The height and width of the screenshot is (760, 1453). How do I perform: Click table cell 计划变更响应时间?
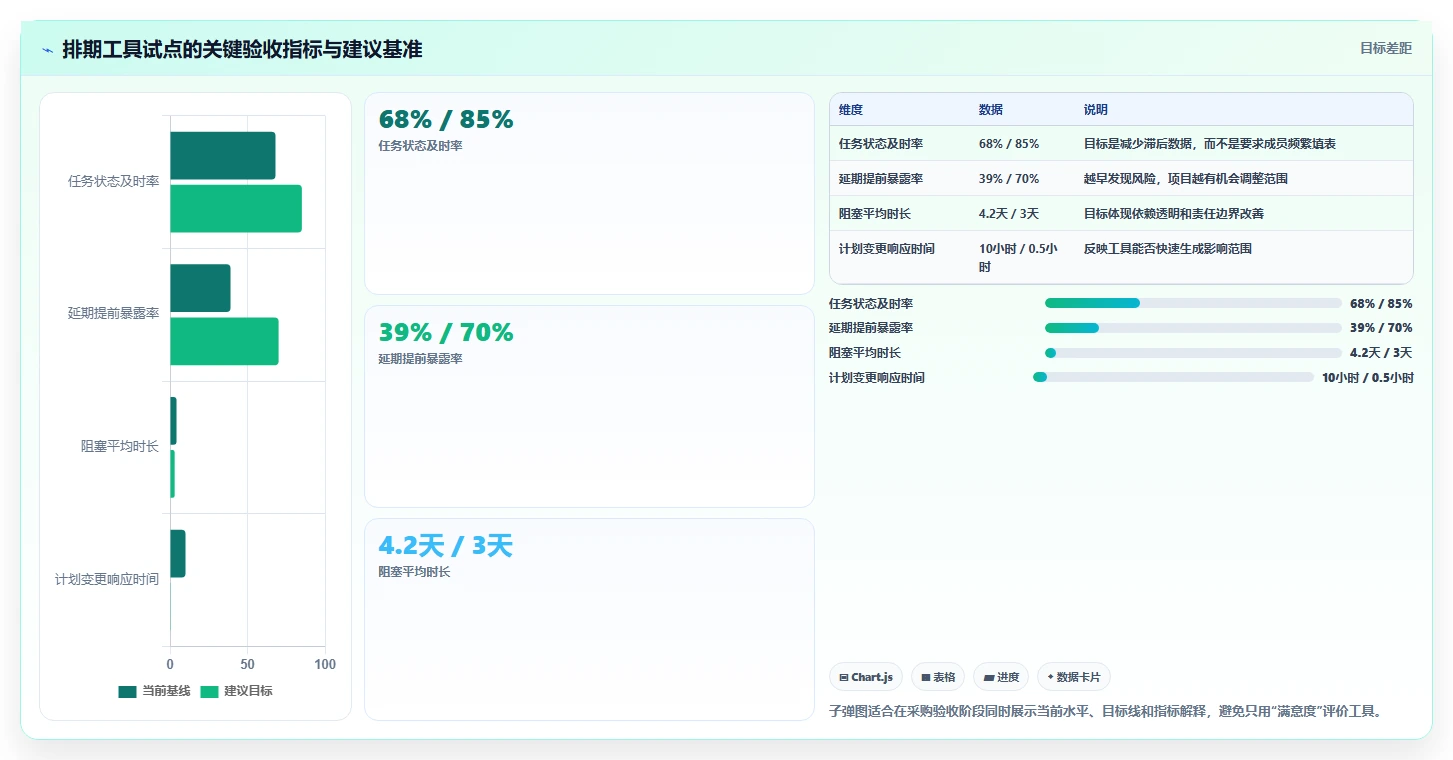pyautogui.click(x=887, y=248)
